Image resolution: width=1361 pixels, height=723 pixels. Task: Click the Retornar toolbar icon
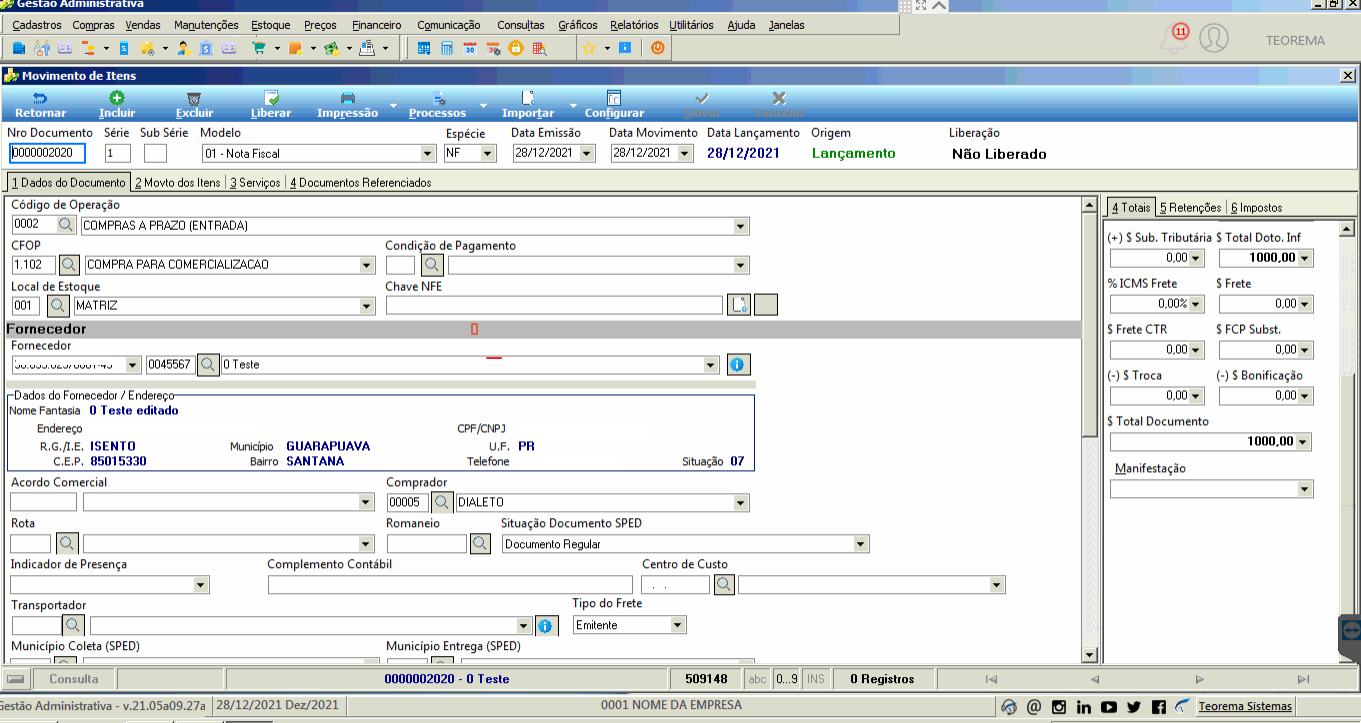[40, 98]
